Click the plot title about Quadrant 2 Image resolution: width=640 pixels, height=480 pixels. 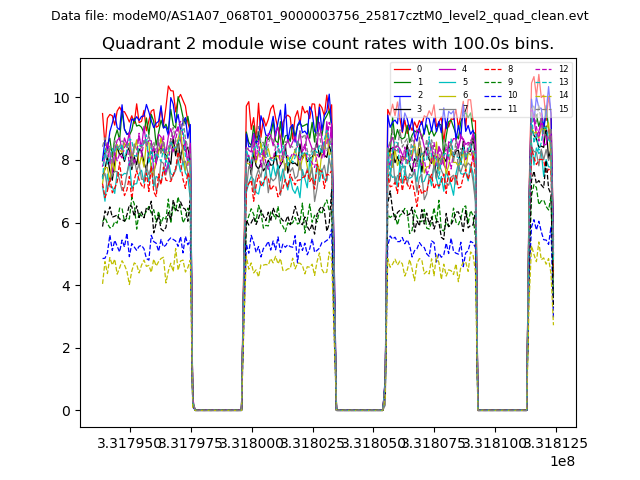pos(328,44)
